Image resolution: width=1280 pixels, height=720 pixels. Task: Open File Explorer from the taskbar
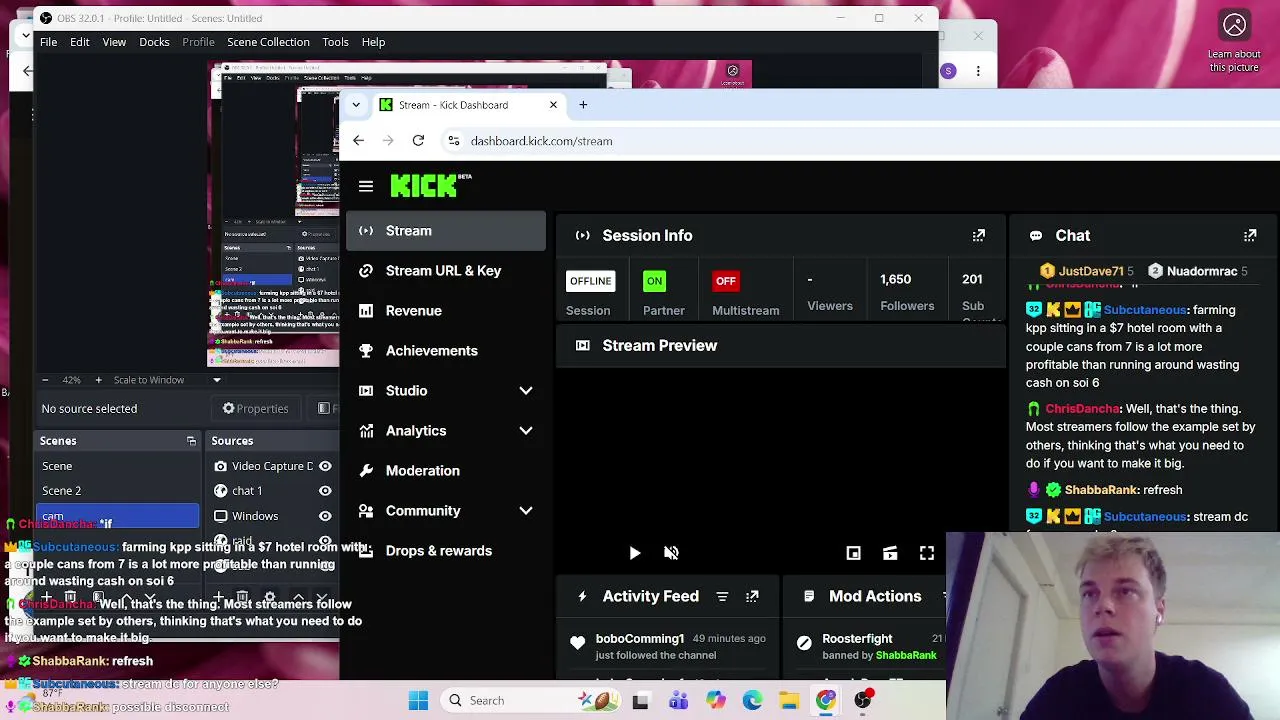click(x=789, y=701)
